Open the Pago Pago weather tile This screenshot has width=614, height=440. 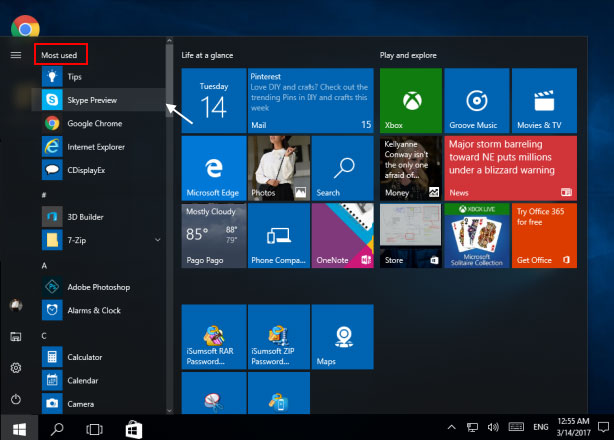click(x=214, y=236)
